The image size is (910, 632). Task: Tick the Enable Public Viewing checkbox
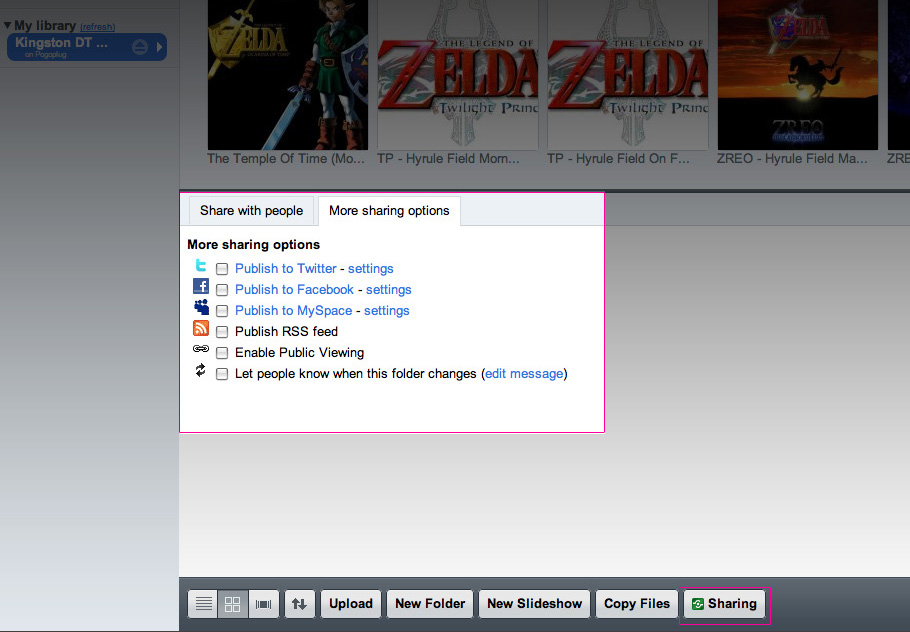pos(222,353)
